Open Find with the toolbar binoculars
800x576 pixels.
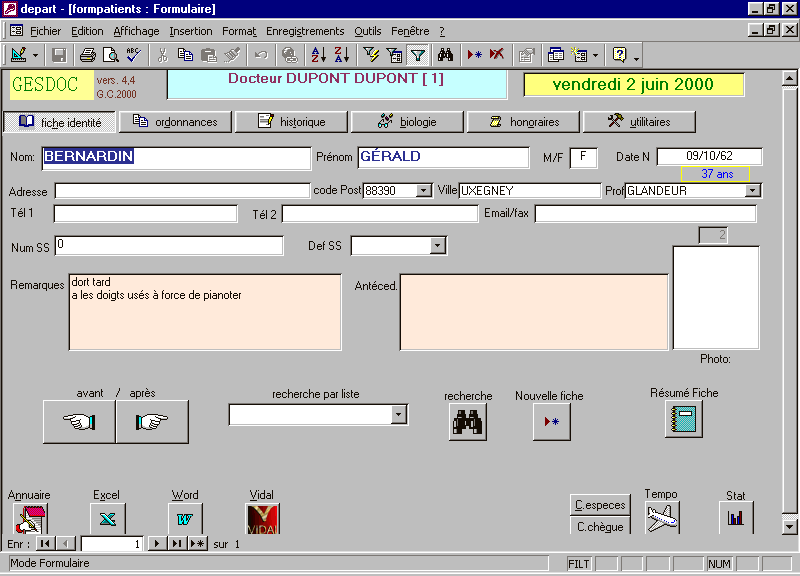(x=445, y=55)
